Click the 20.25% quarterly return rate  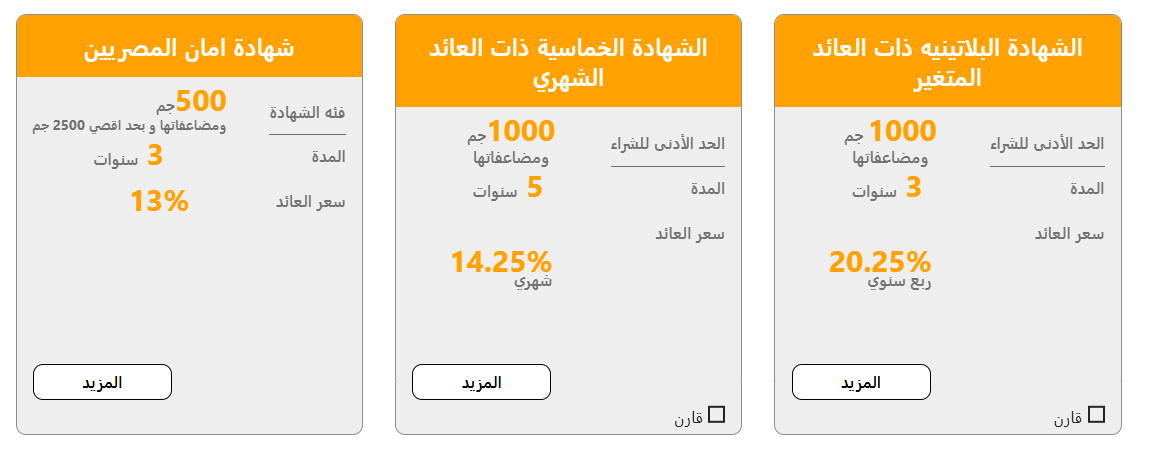click(880, 262)
